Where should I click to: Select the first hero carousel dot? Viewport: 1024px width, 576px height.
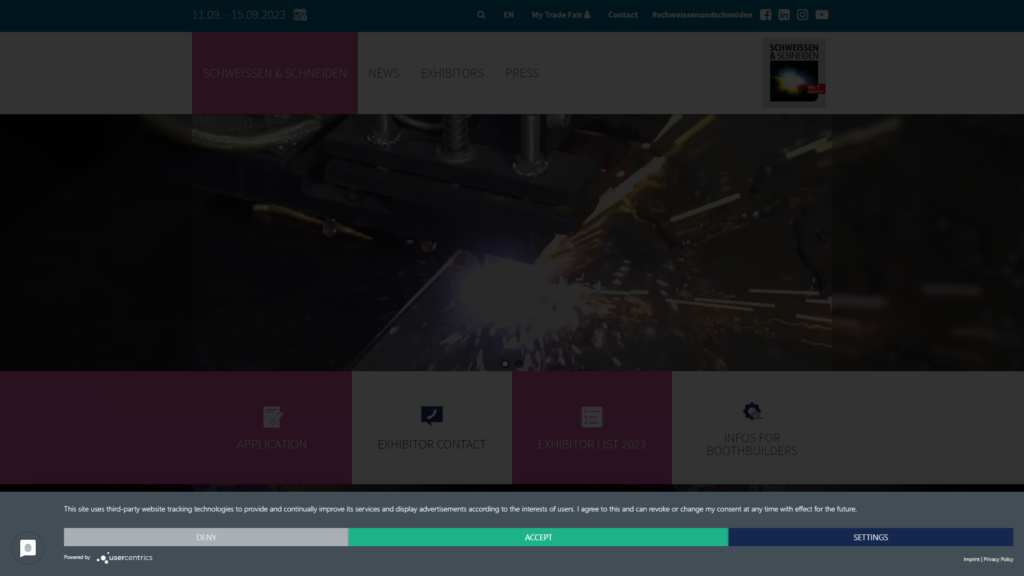505,363
